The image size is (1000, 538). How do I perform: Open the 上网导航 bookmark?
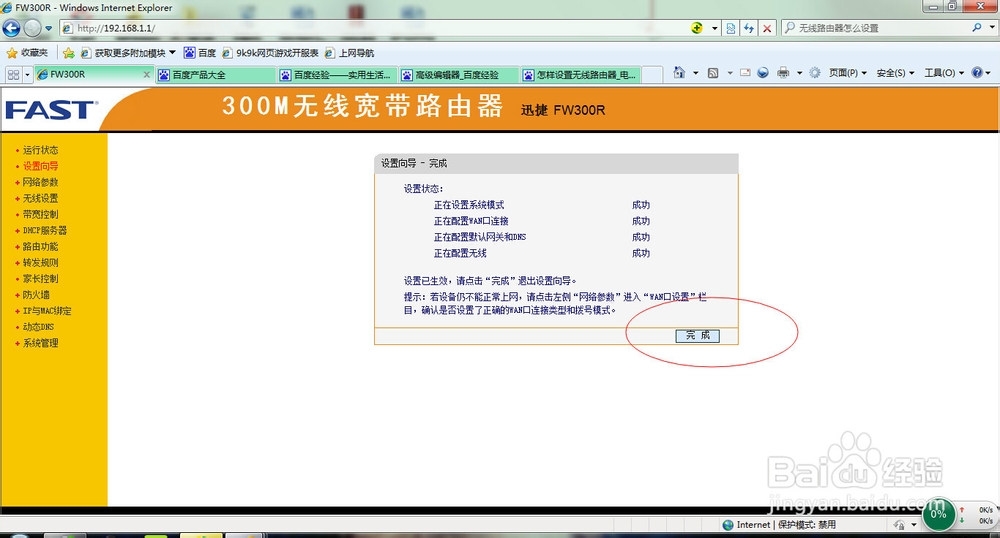[x=349, y=53]
